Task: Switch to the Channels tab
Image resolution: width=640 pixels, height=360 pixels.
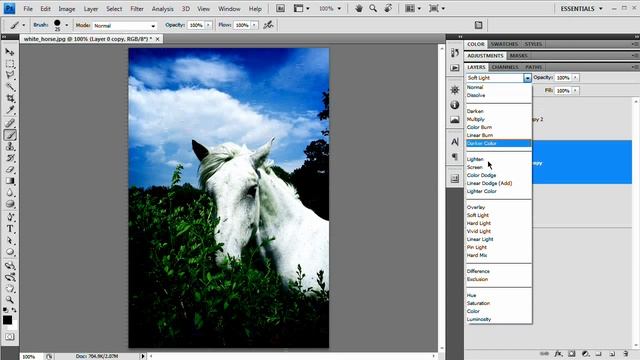Action: (505, 67)
